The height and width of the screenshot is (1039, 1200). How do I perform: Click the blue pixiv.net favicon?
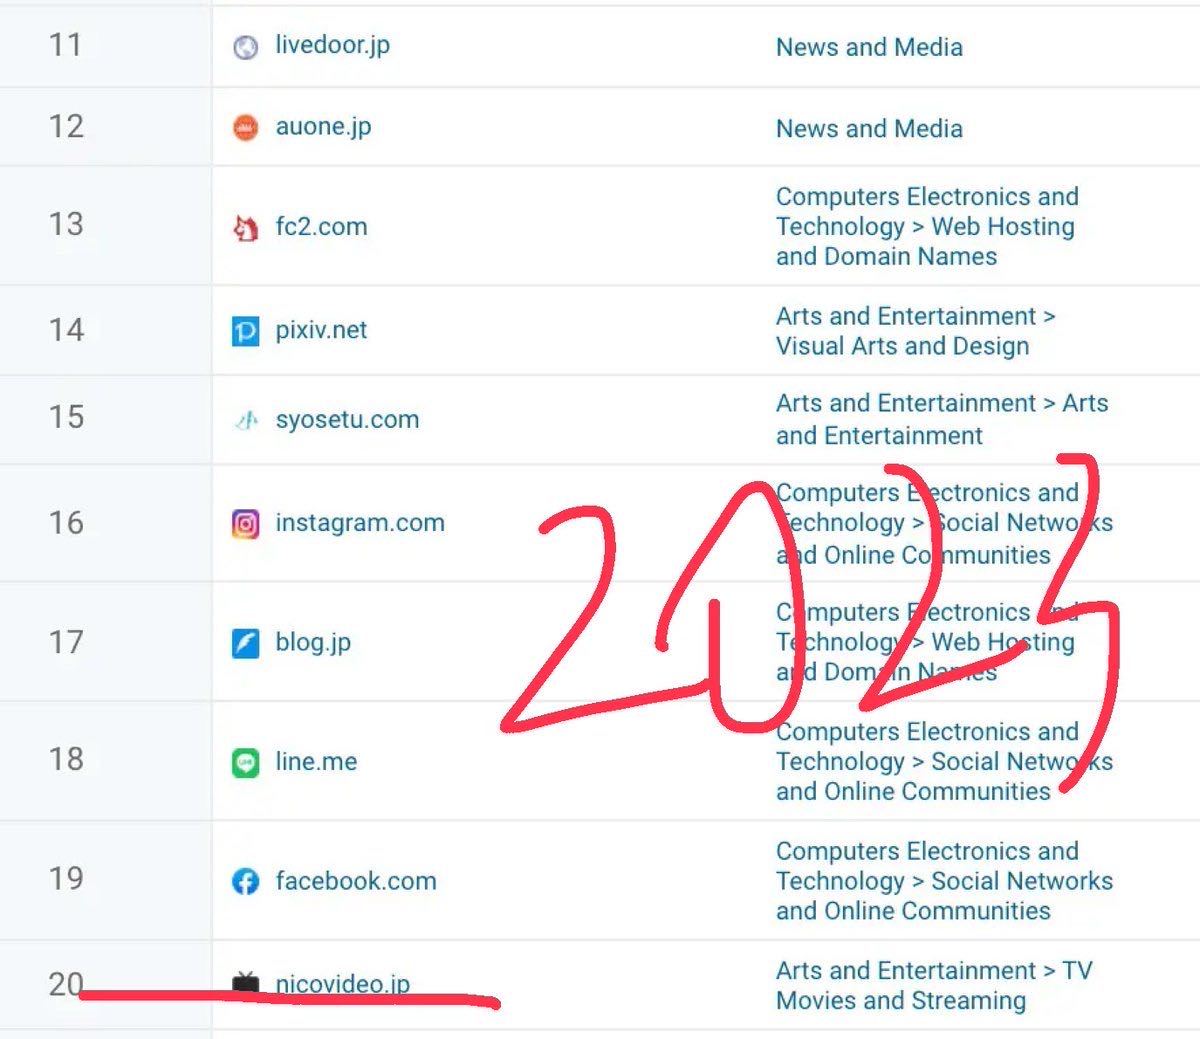(x=245, y=331)
